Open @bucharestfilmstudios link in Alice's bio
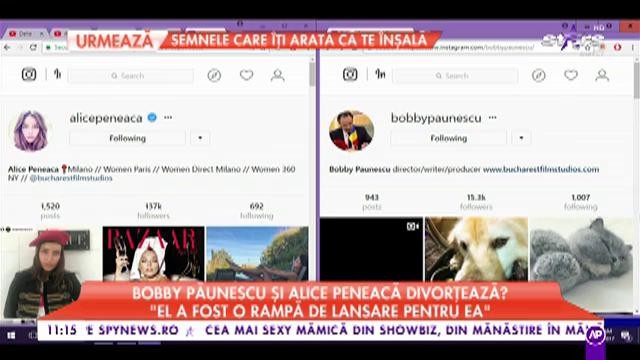This screenshot has width=640, height=360. pyautogui.click(x=71, y=178)
